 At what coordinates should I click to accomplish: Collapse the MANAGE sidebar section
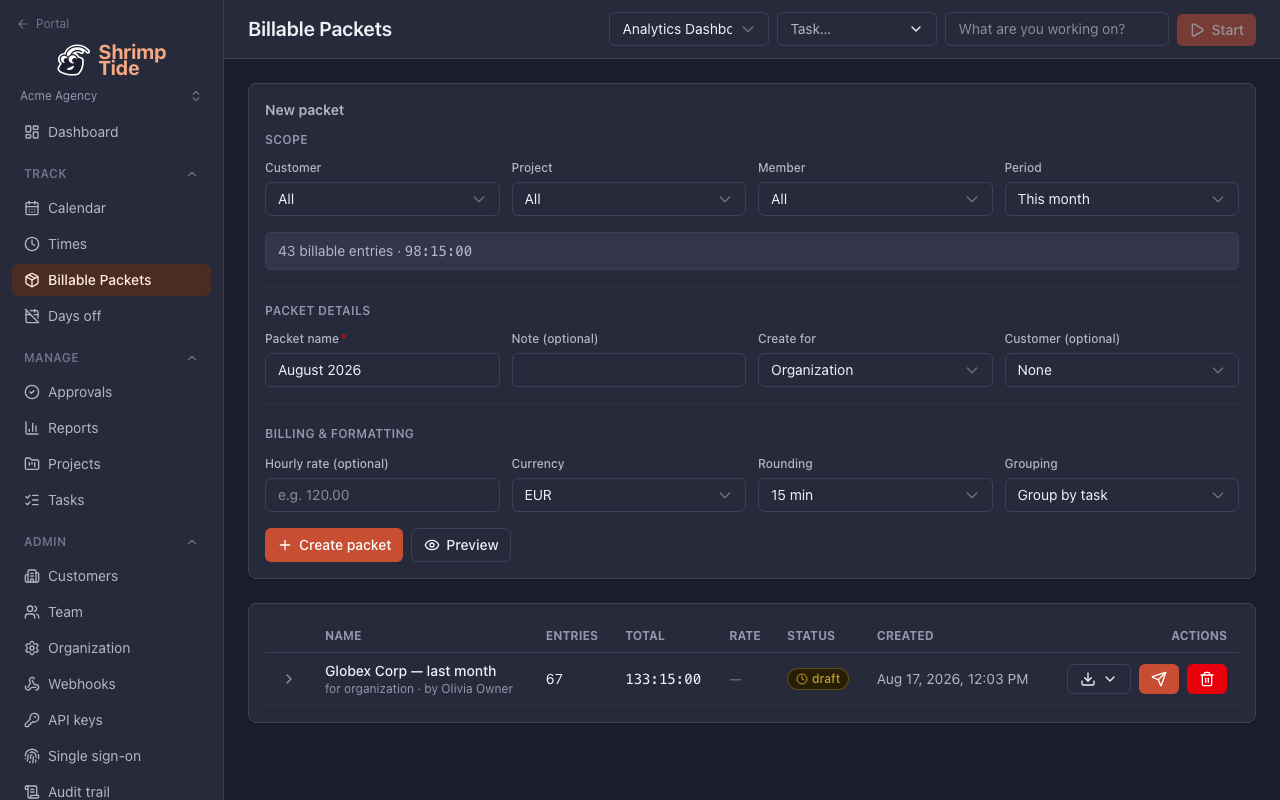pyautogui.click(x=192, y=358)
